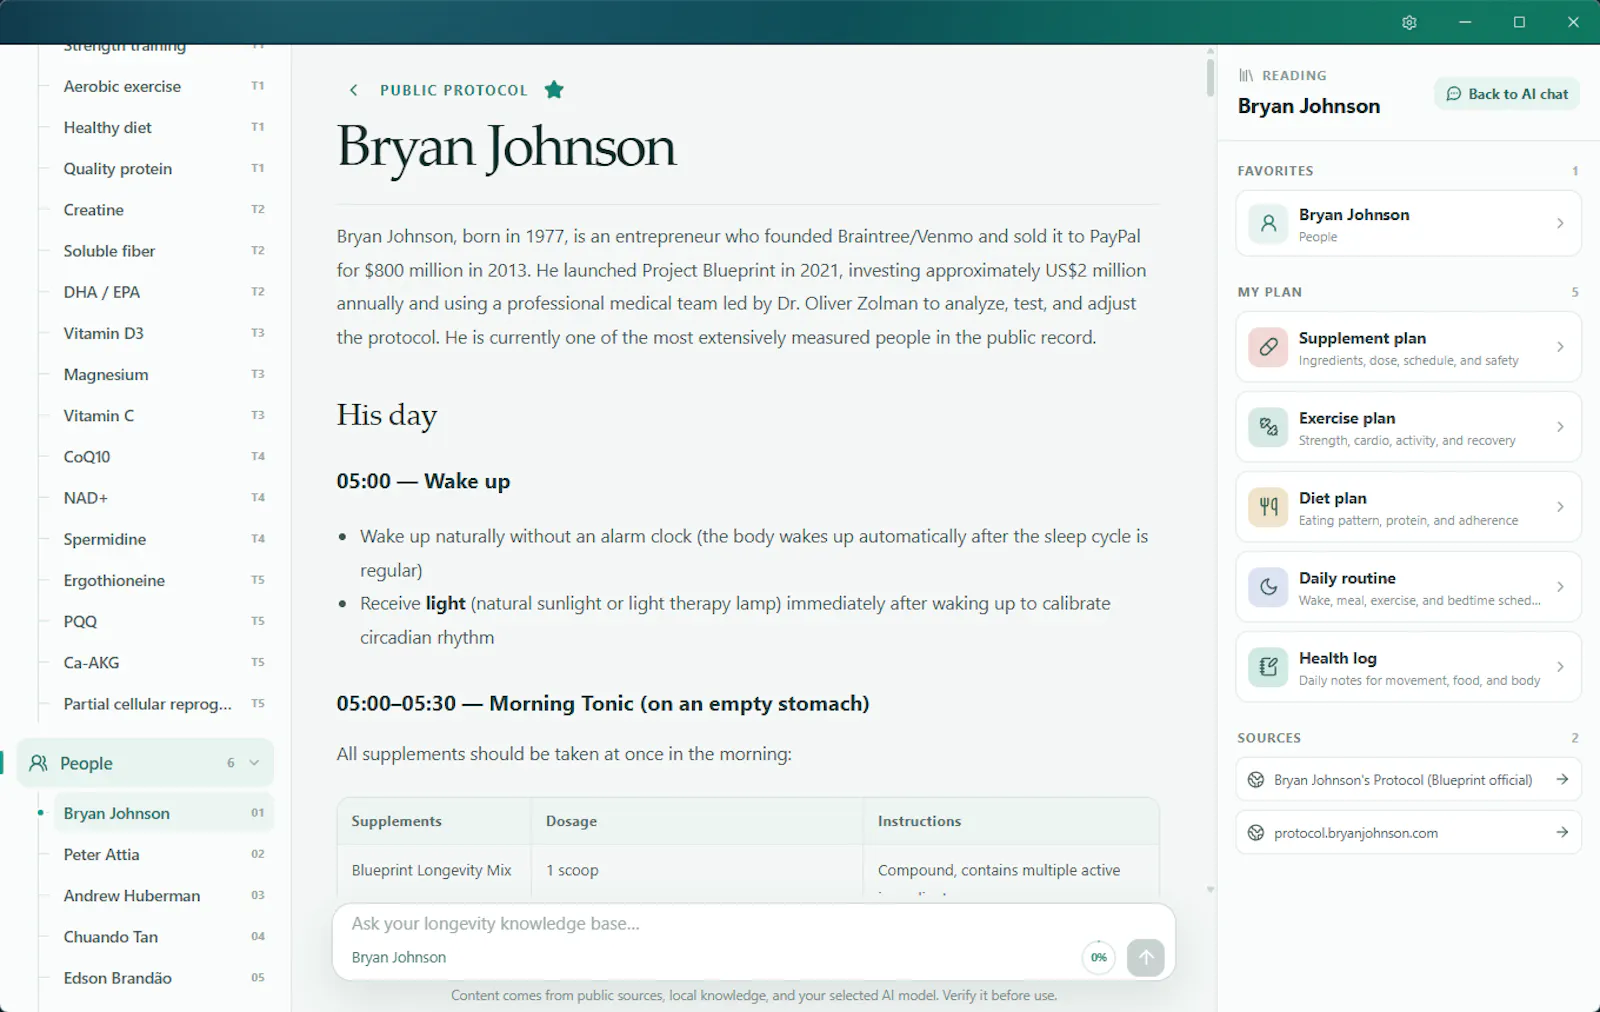Click the Reading library icon in right panel
Screen dimensions: 1600x1012
pos(1246,76)
